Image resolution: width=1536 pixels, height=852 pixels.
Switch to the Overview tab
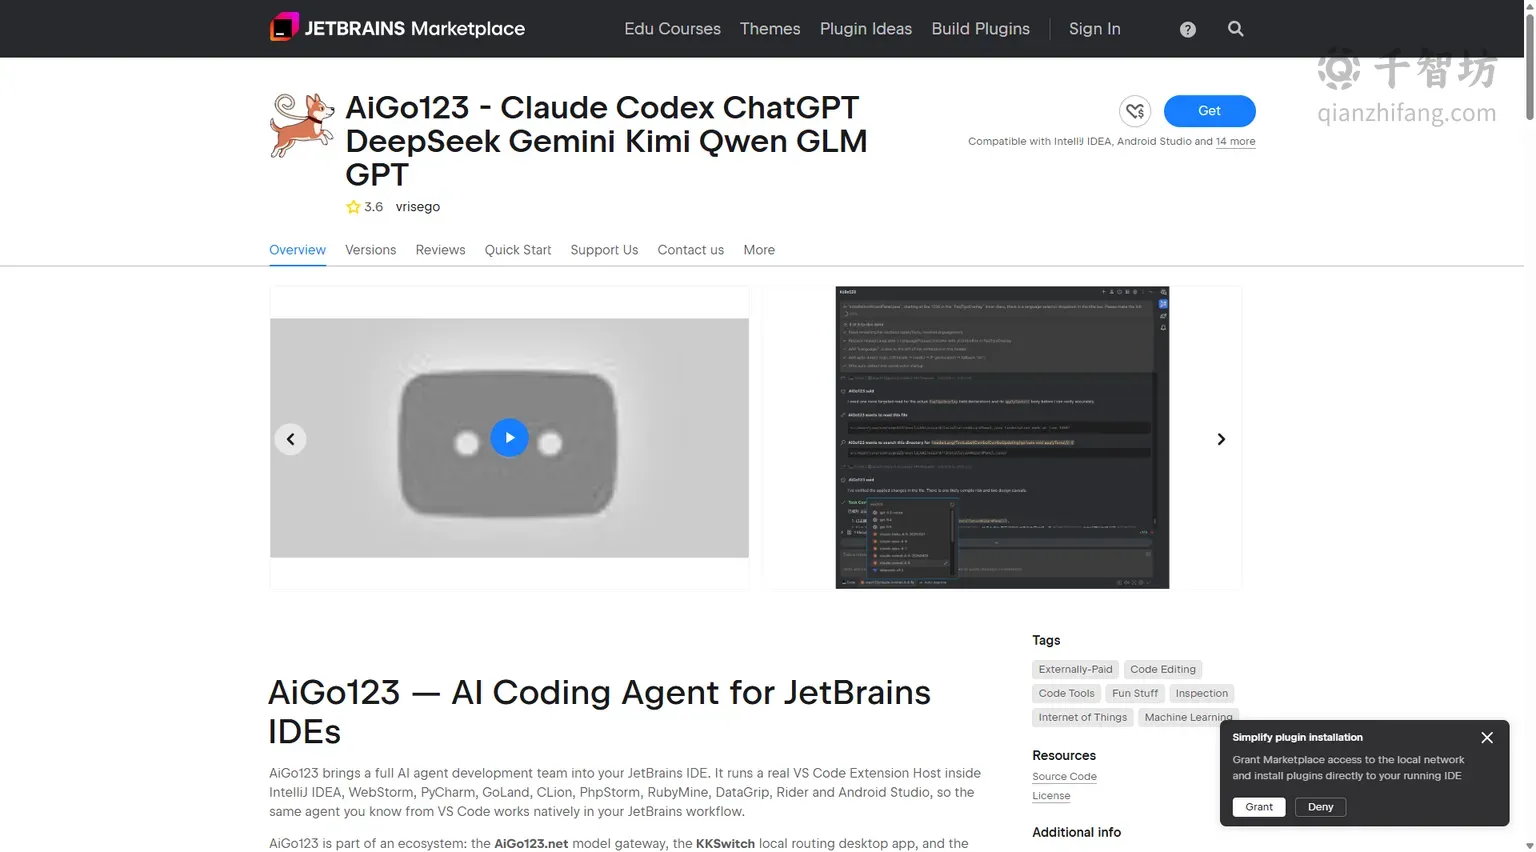coord(297,250)
